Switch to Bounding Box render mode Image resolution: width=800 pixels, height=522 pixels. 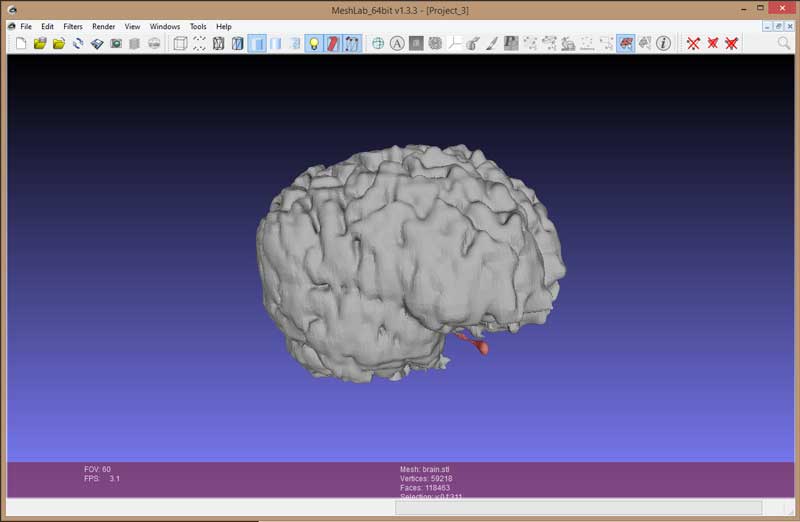pos(180,44)
